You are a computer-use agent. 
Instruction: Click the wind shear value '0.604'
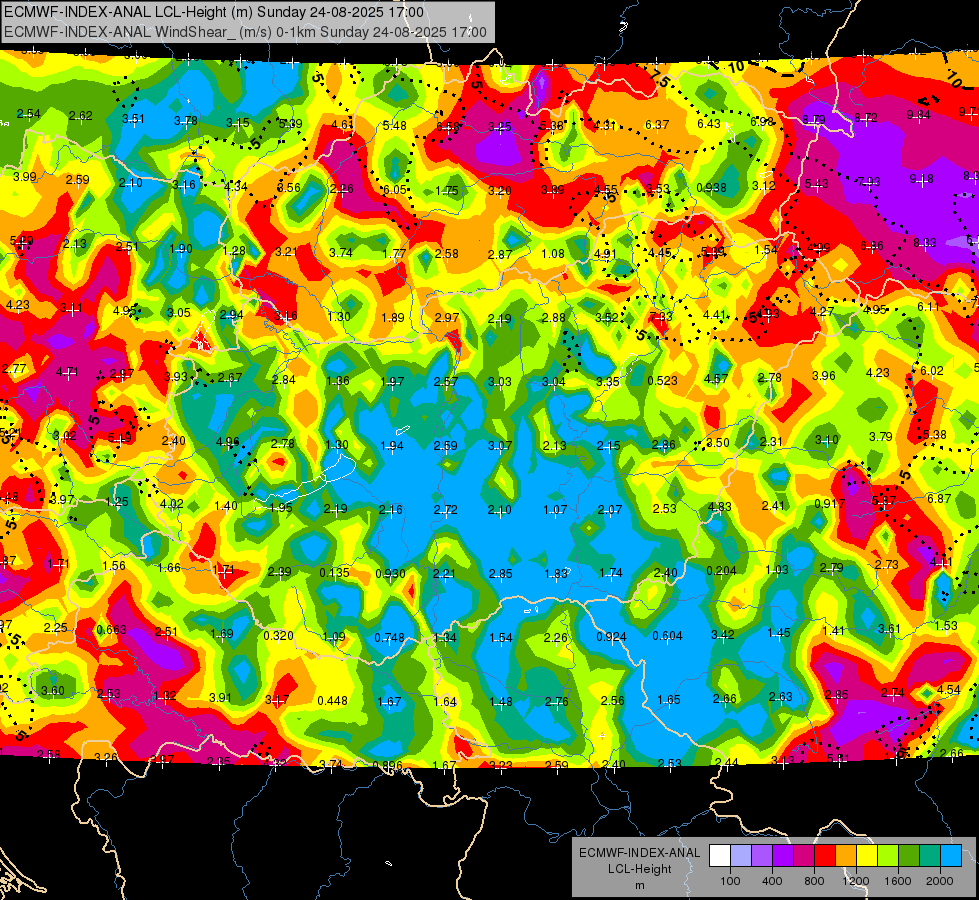pos(667,635)
